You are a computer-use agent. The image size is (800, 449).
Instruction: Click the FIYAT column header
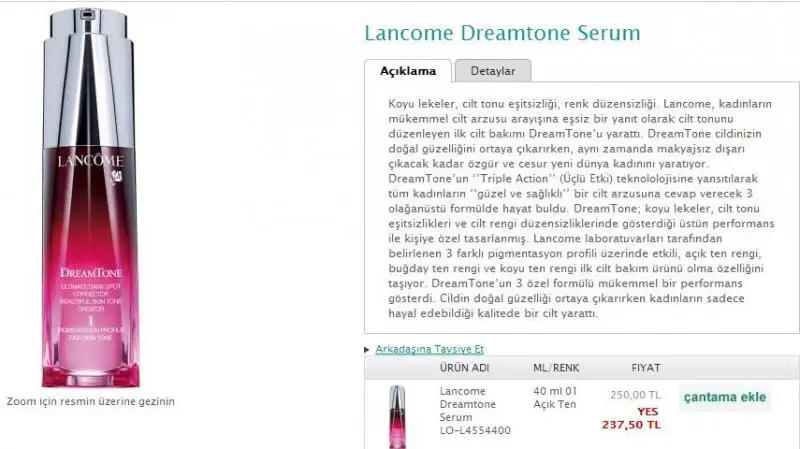tap(646, 367)
